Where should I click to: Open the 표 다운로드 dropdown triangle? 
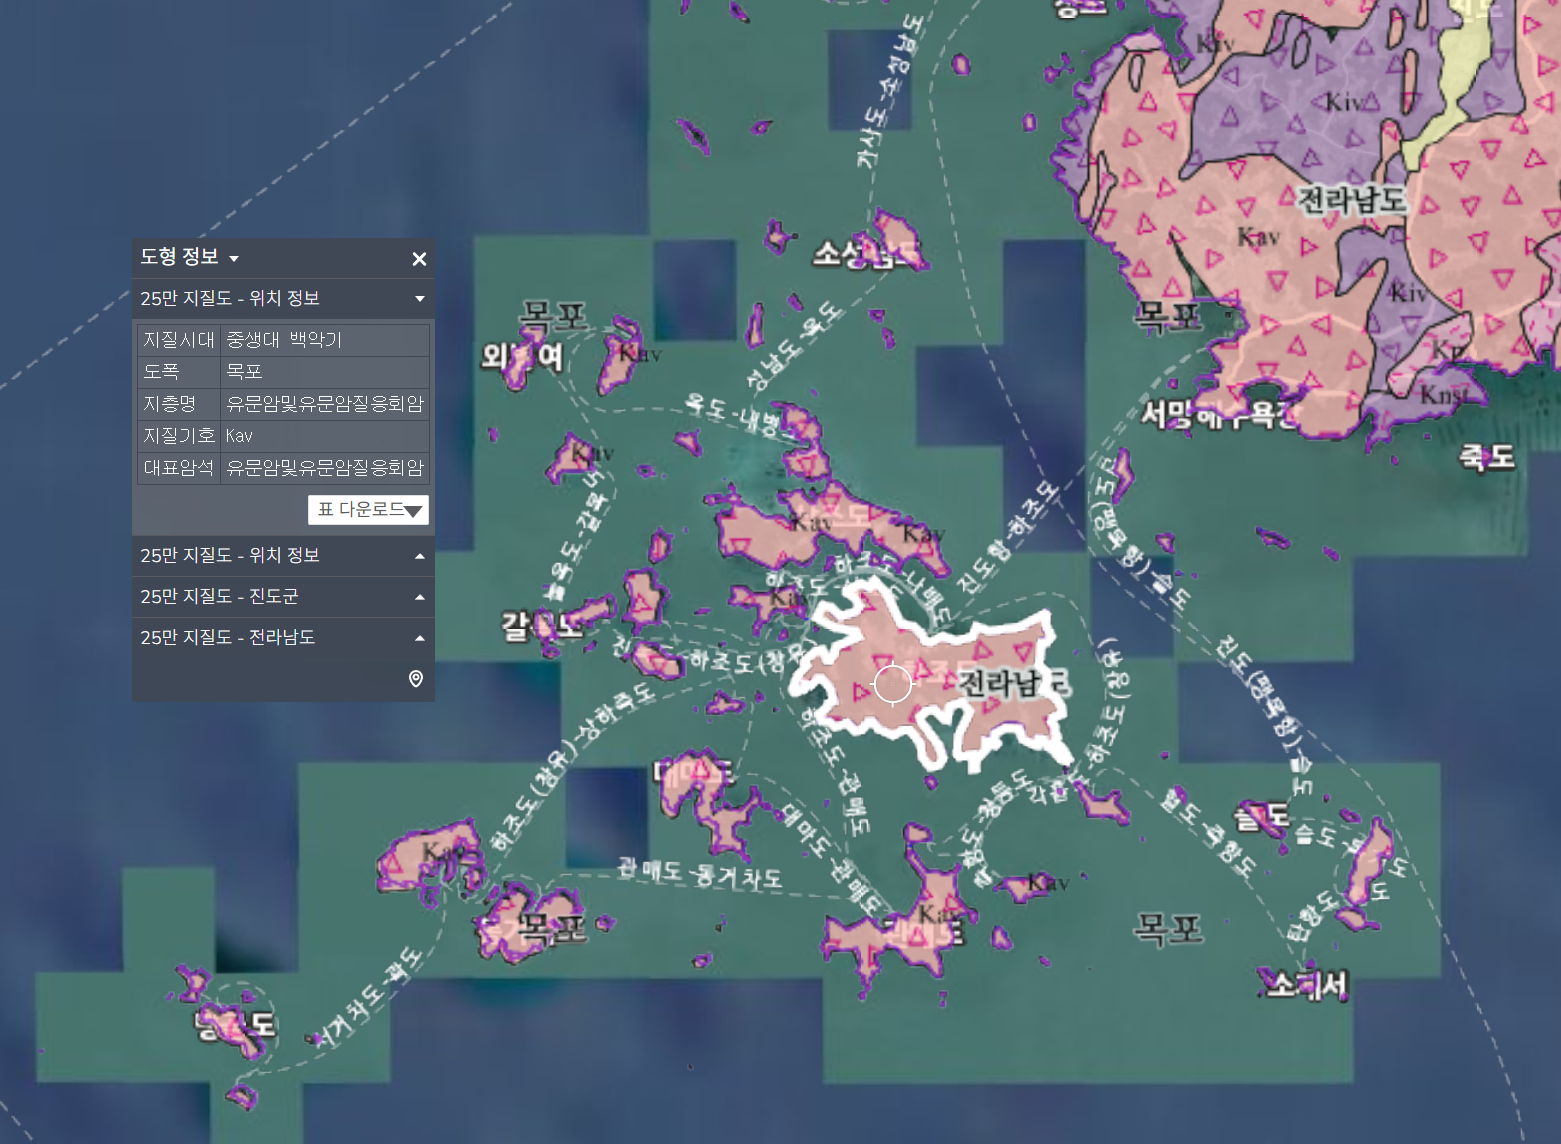pyautogui.click(x=414, y=511)
